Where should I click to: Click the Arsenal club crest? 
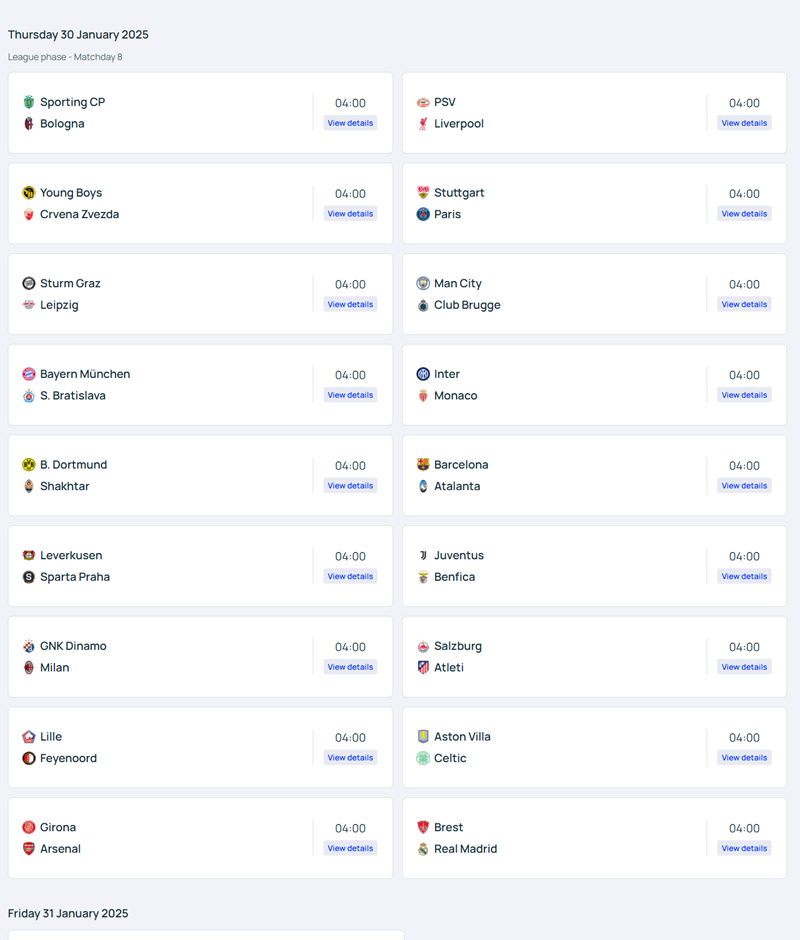point(29,849)
